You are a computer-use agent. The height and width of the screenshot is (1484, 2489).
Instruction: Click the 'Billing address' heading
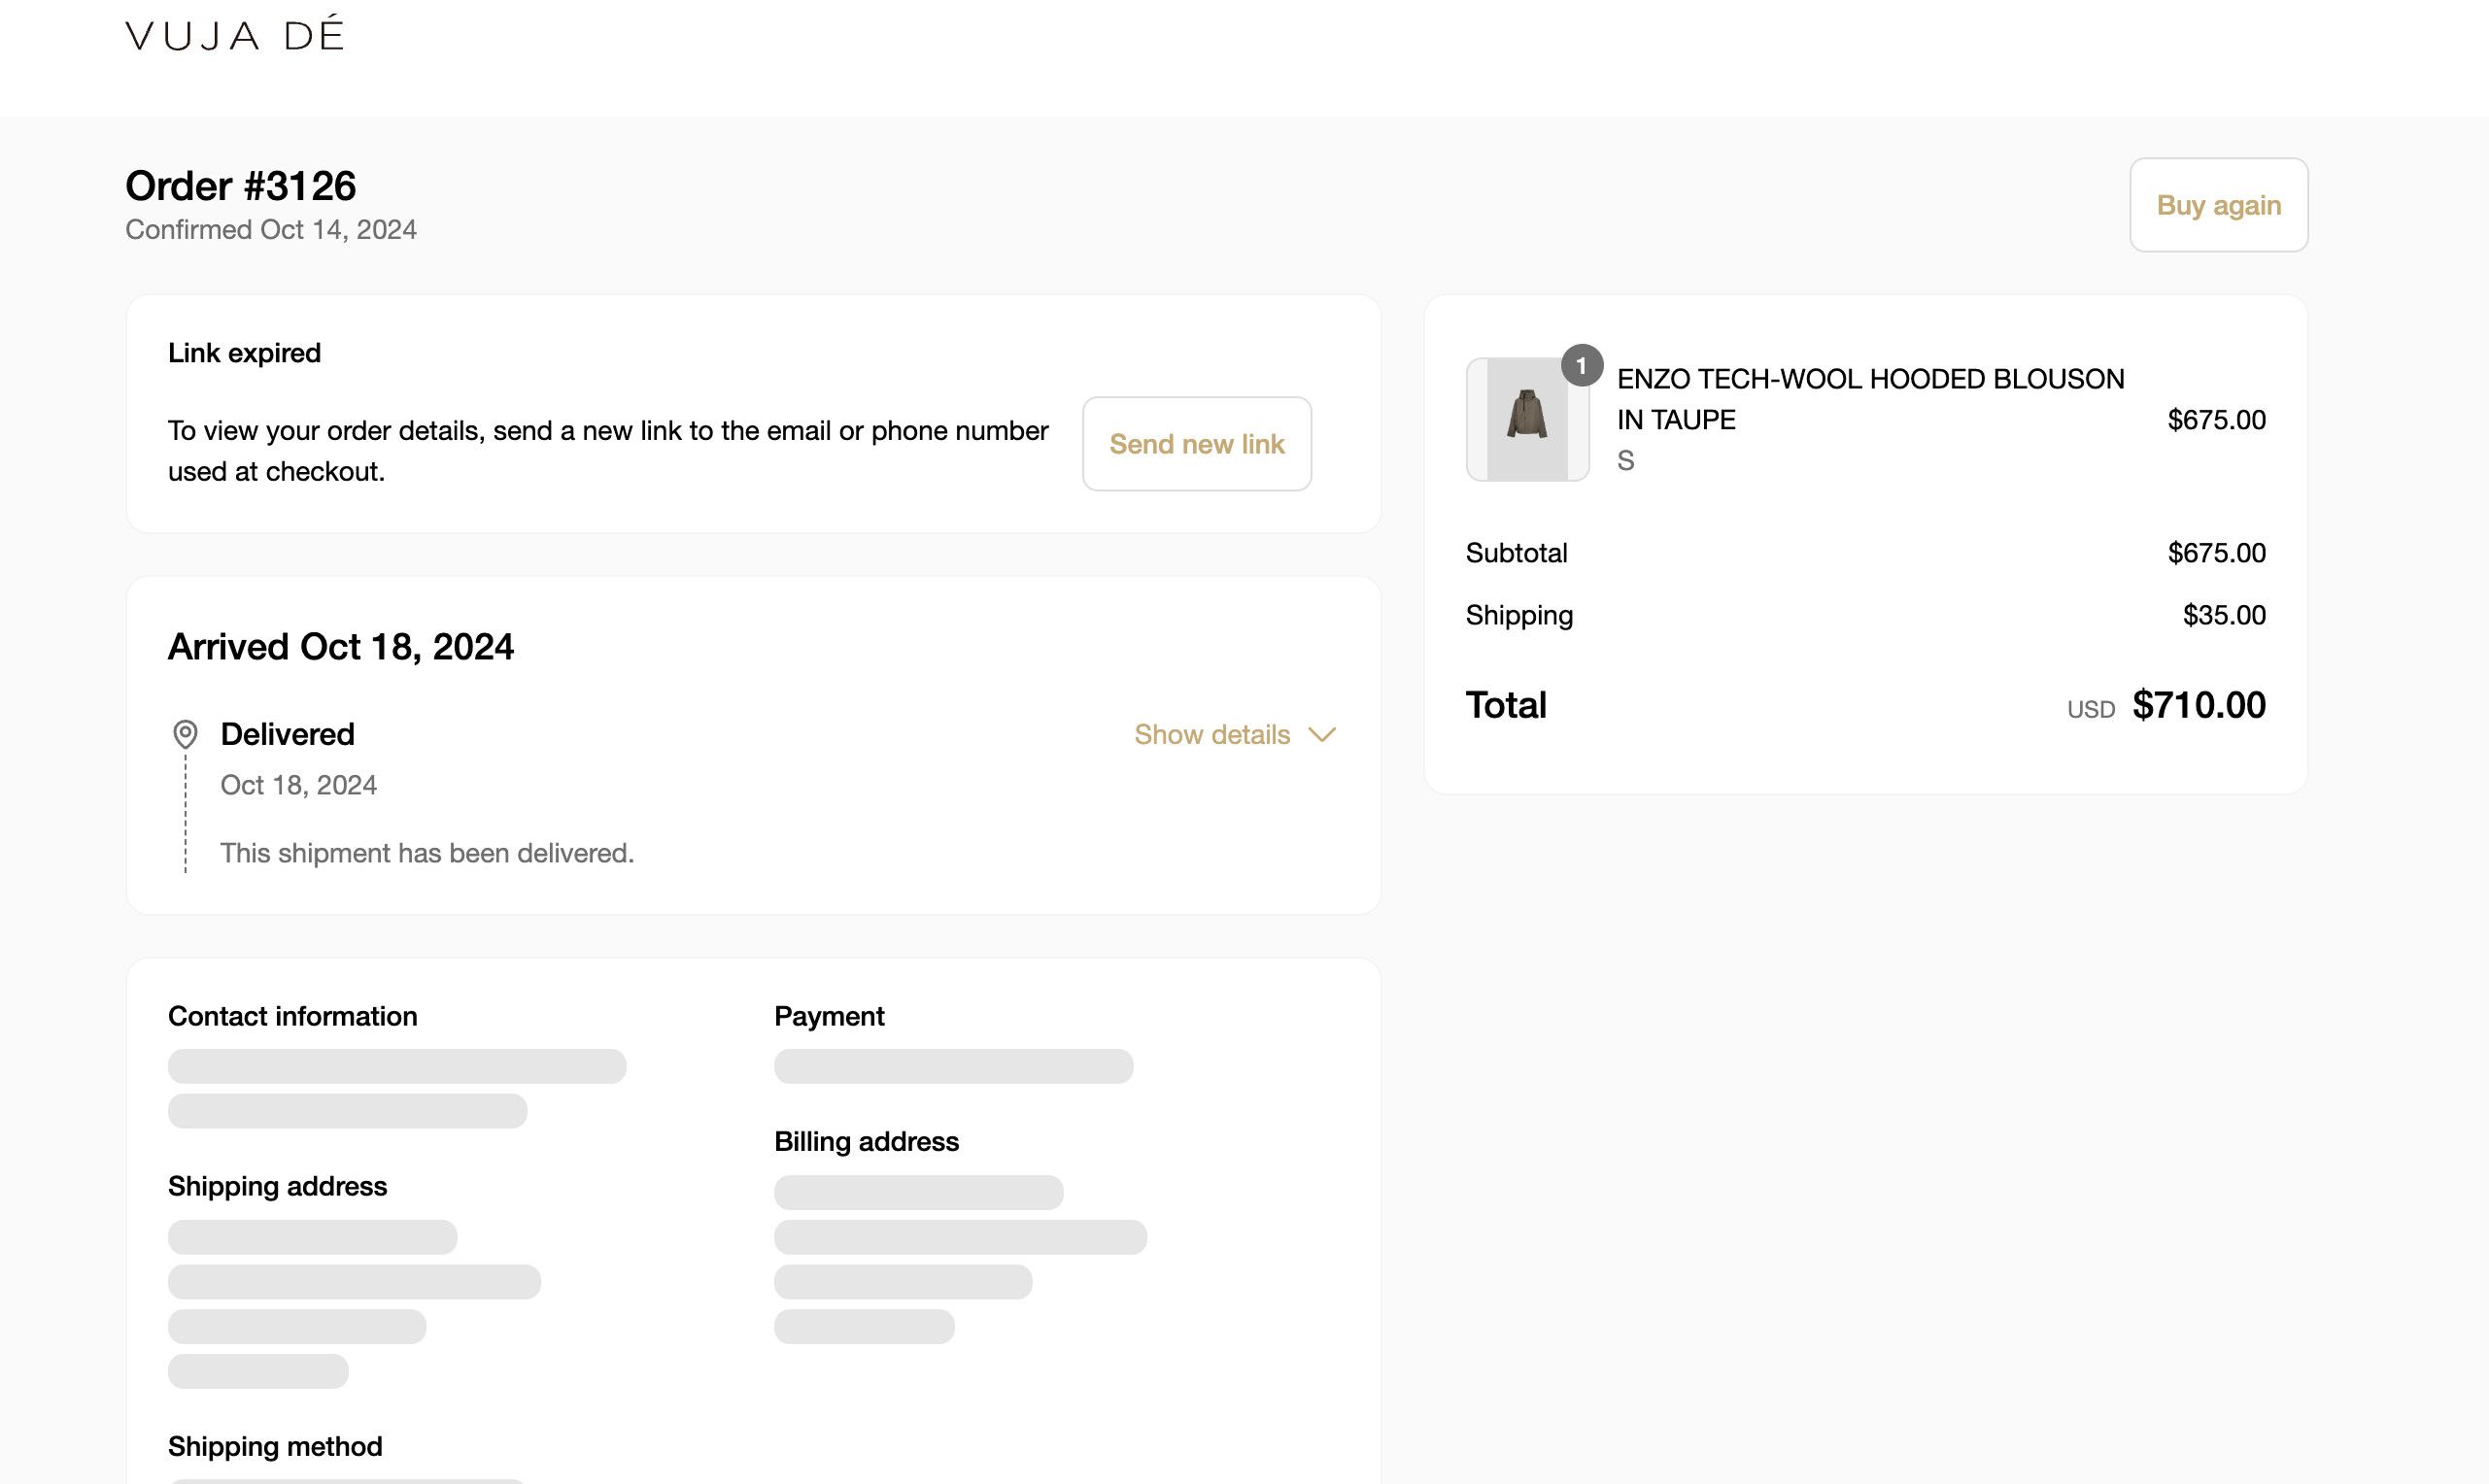[x=866, y=1142]
